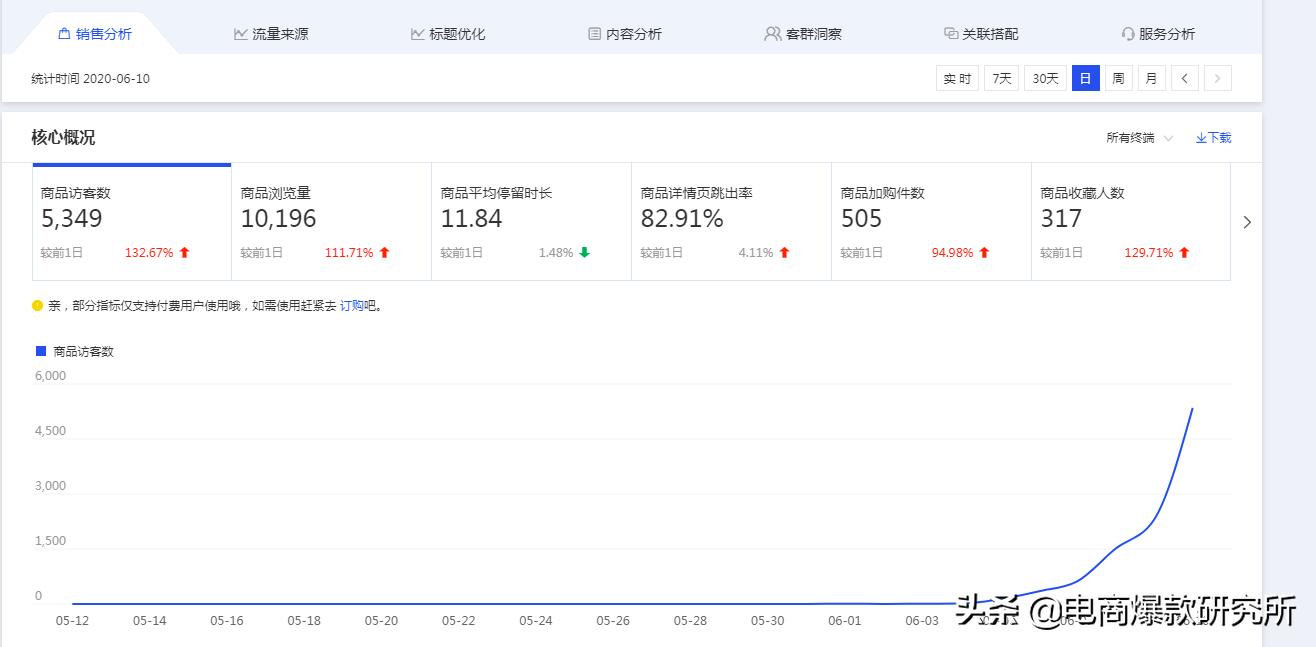Screen dimensions: 1316x647
Task: Click the 关联搭配 copy icon
Action: pos(949,33)
